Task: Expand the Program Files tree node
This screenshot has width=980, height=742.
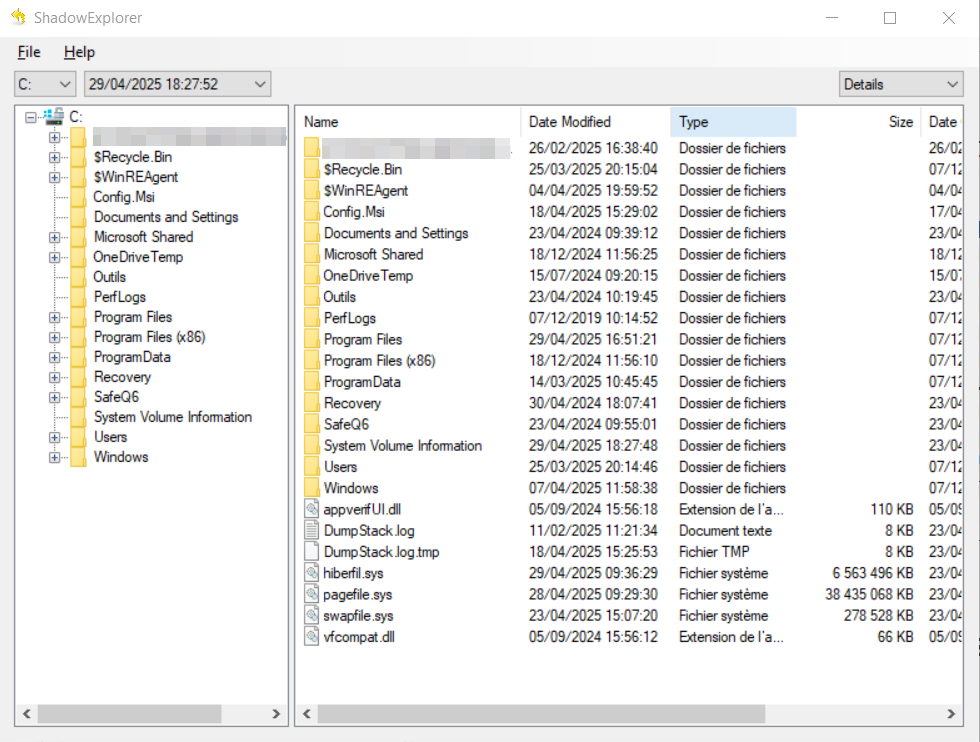Action: pos(54,317)
